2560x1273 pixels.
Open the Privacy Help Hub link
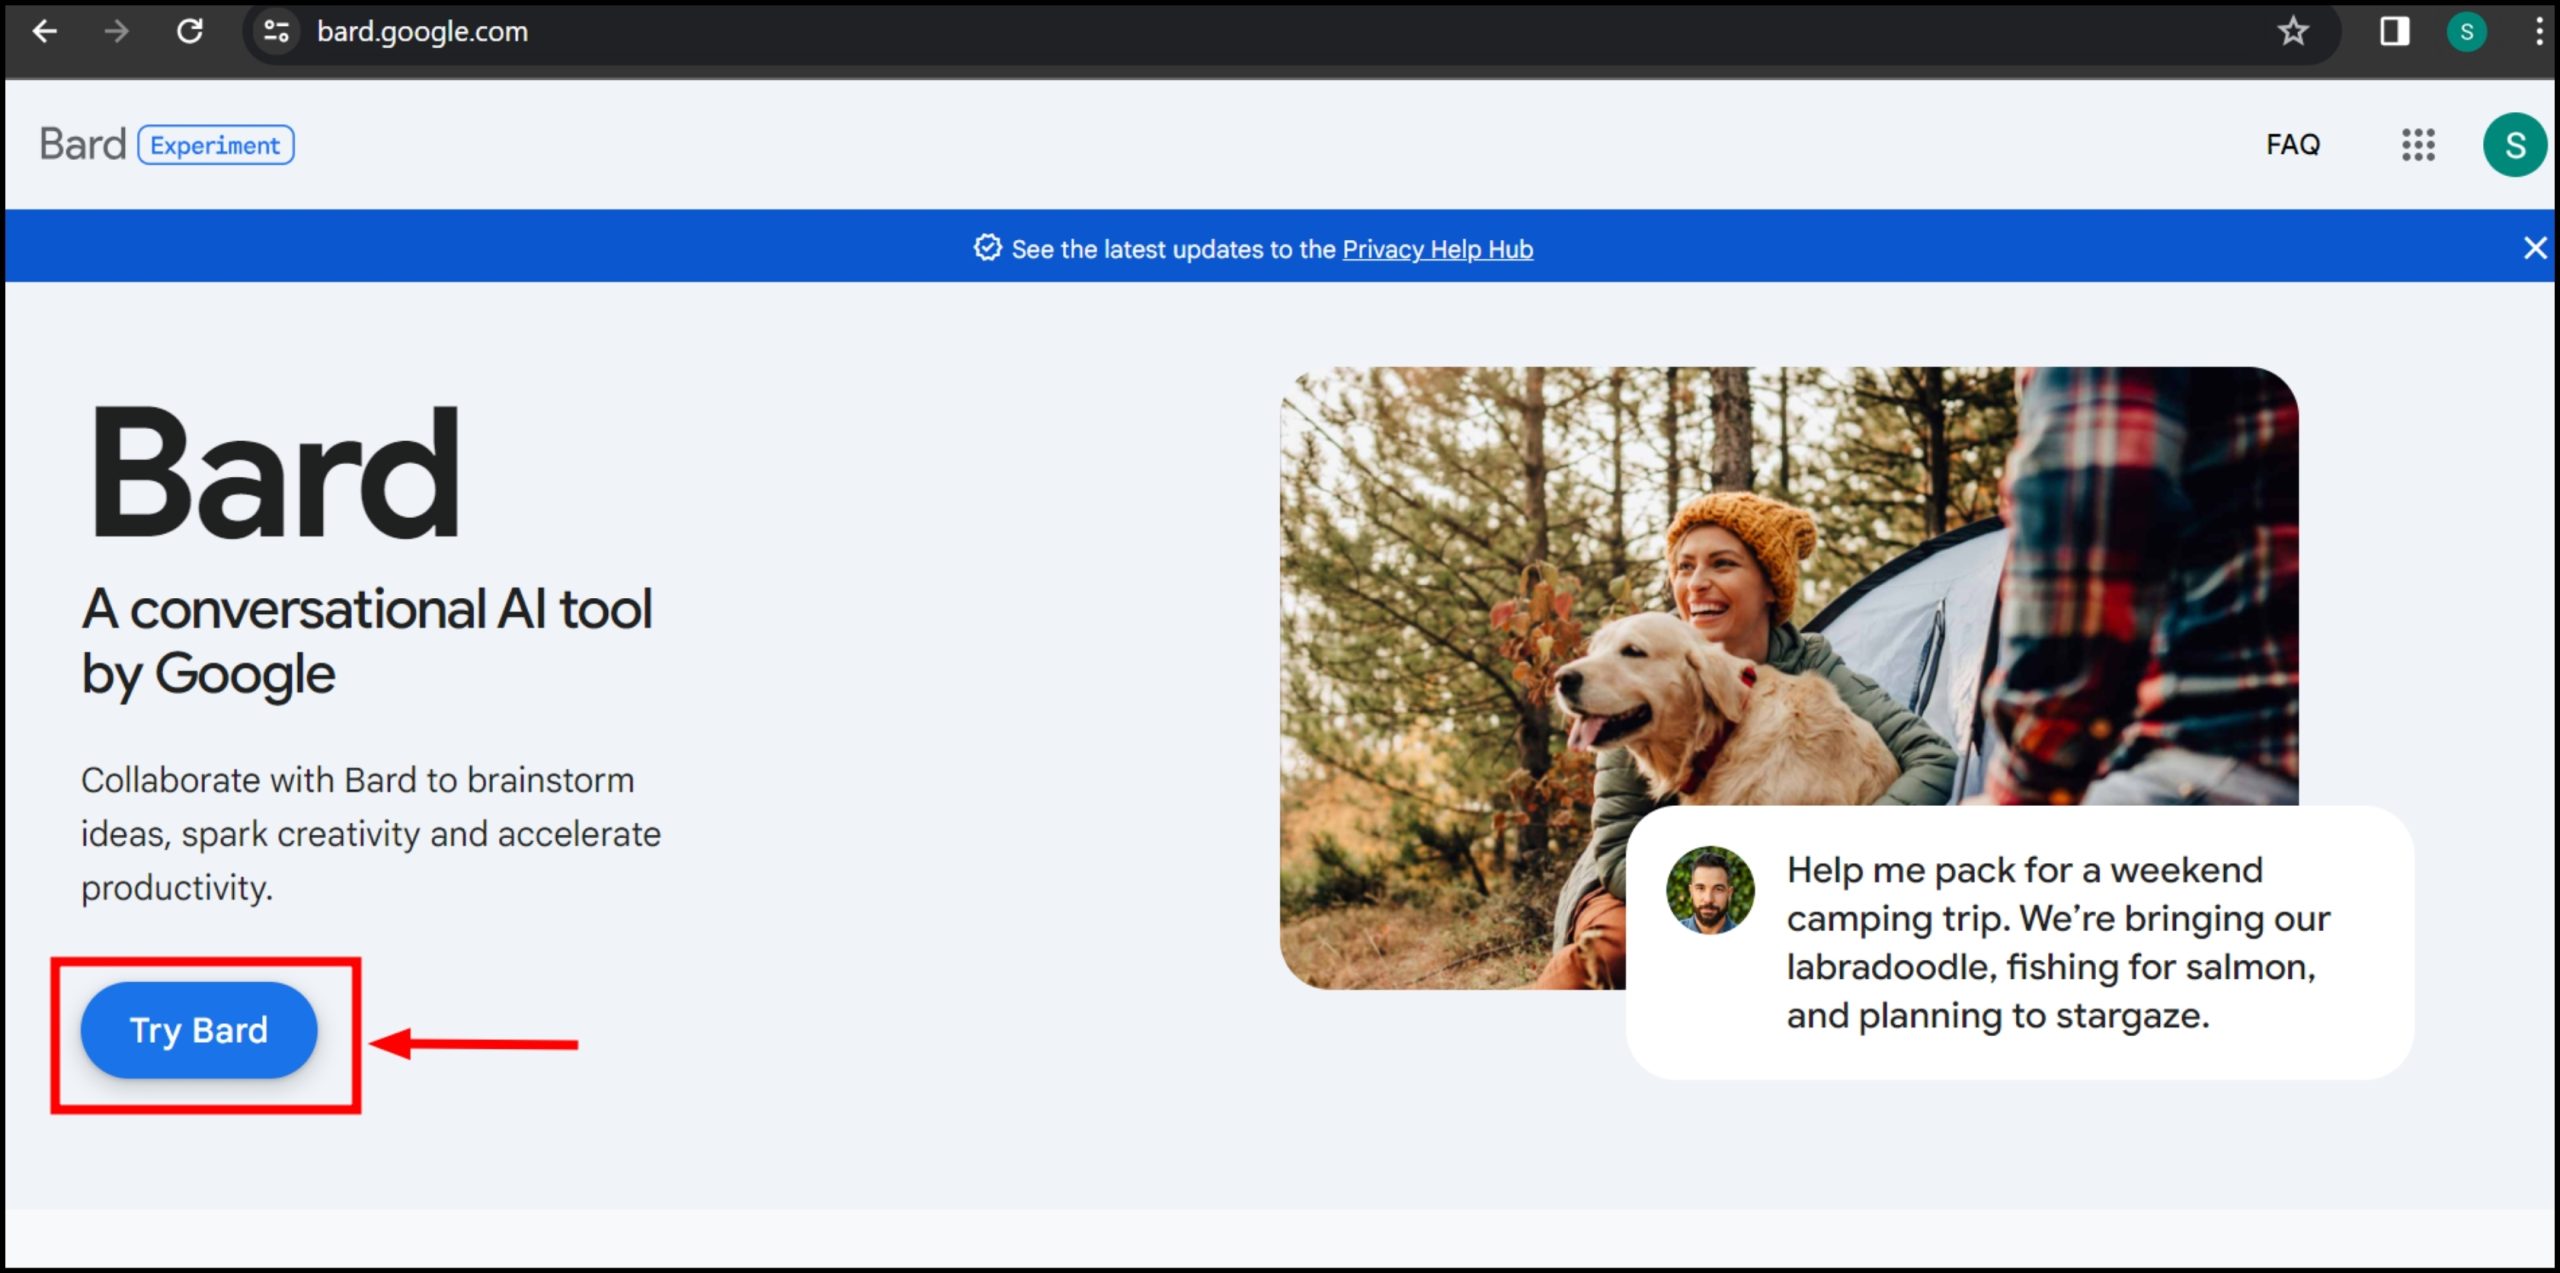[1437, 249]
